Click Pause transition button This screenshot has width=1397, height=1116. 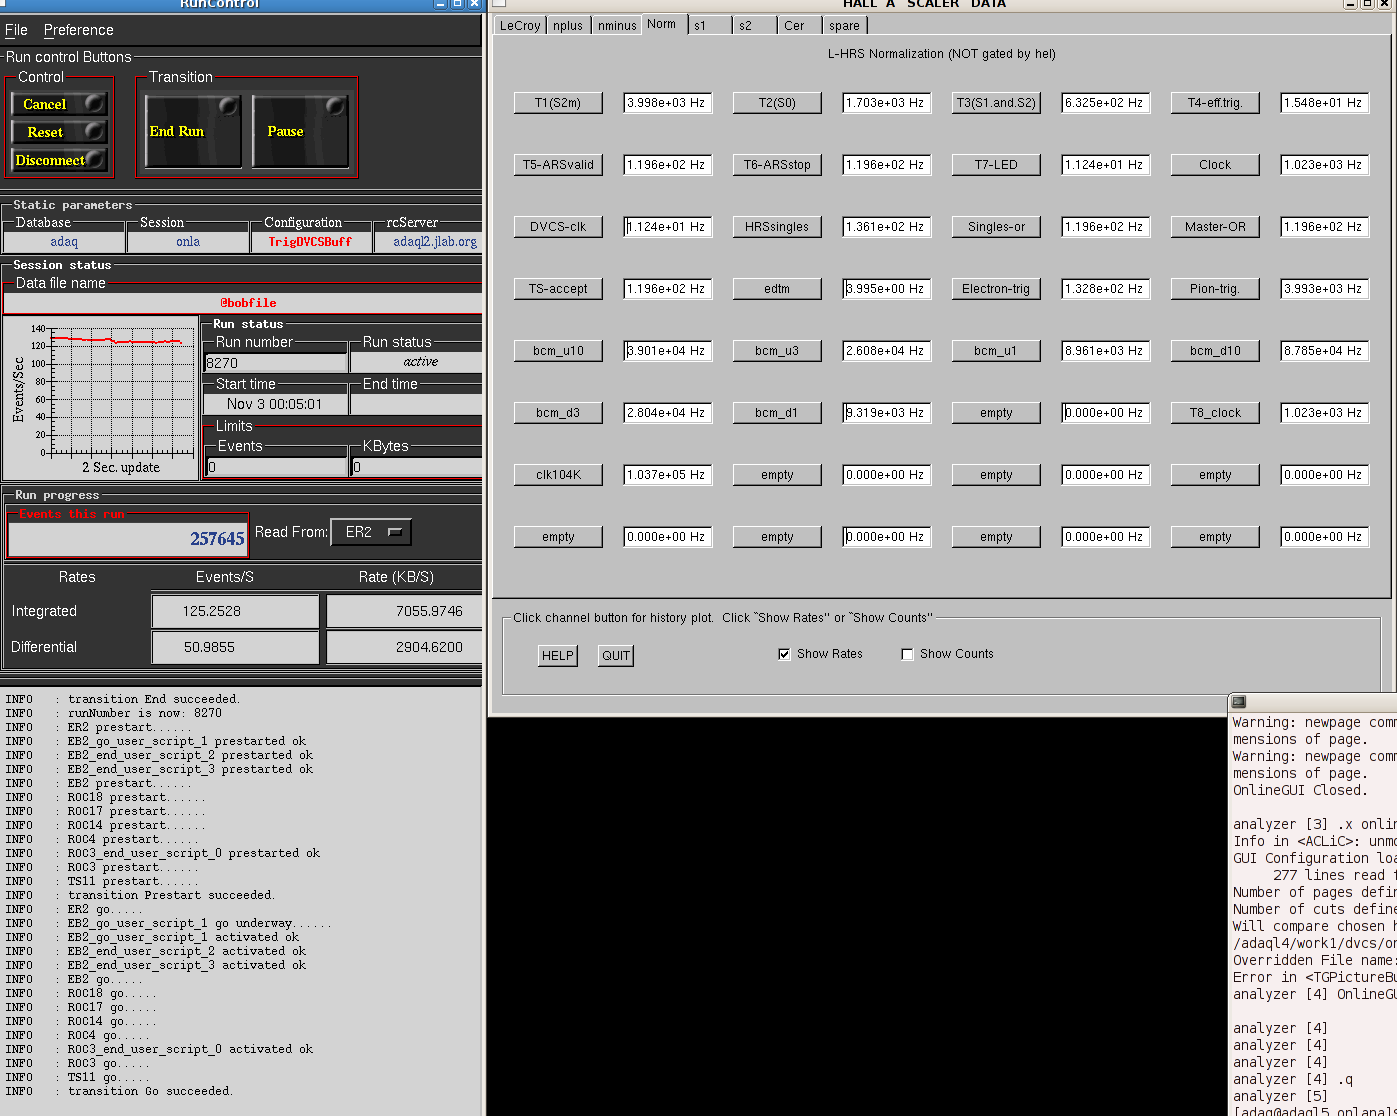[300, 131]
